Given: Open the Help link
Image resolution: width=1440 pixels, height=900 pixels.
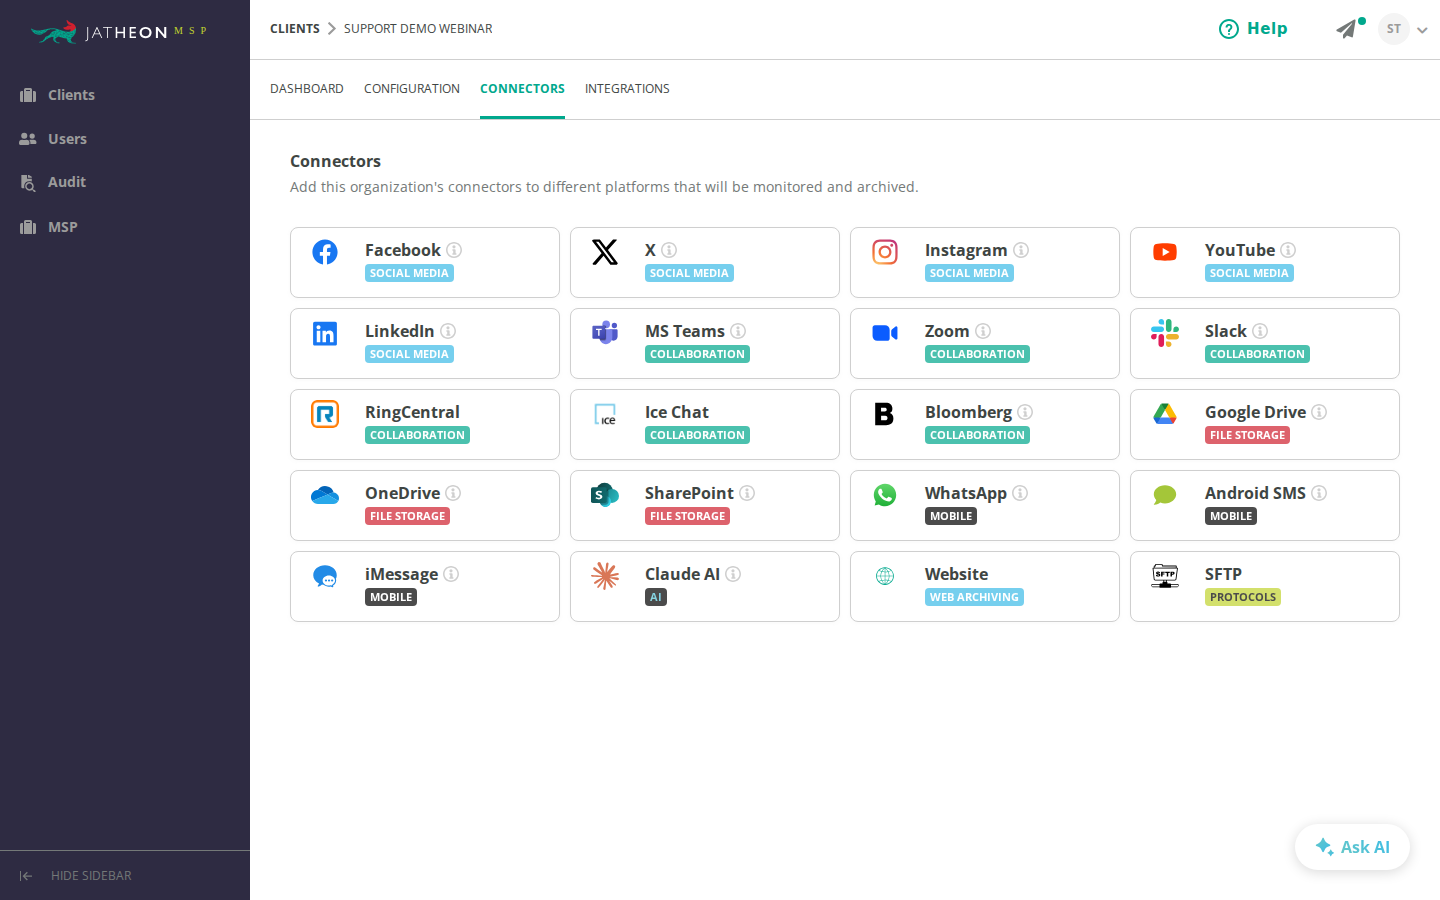Looking at the screenshot, I should click(x=1253, y=29).
